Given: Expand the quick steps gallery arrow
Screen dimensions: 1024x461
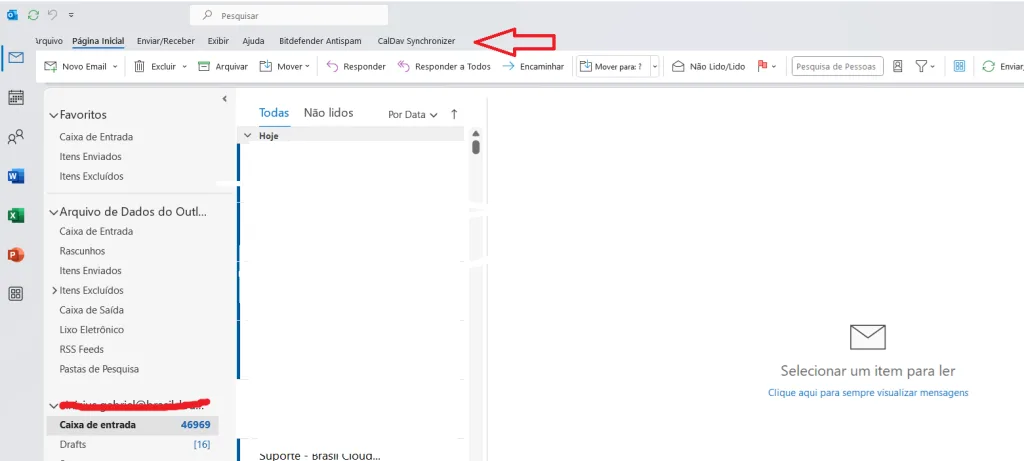Looking at the screenshot, I should (654, 67).
